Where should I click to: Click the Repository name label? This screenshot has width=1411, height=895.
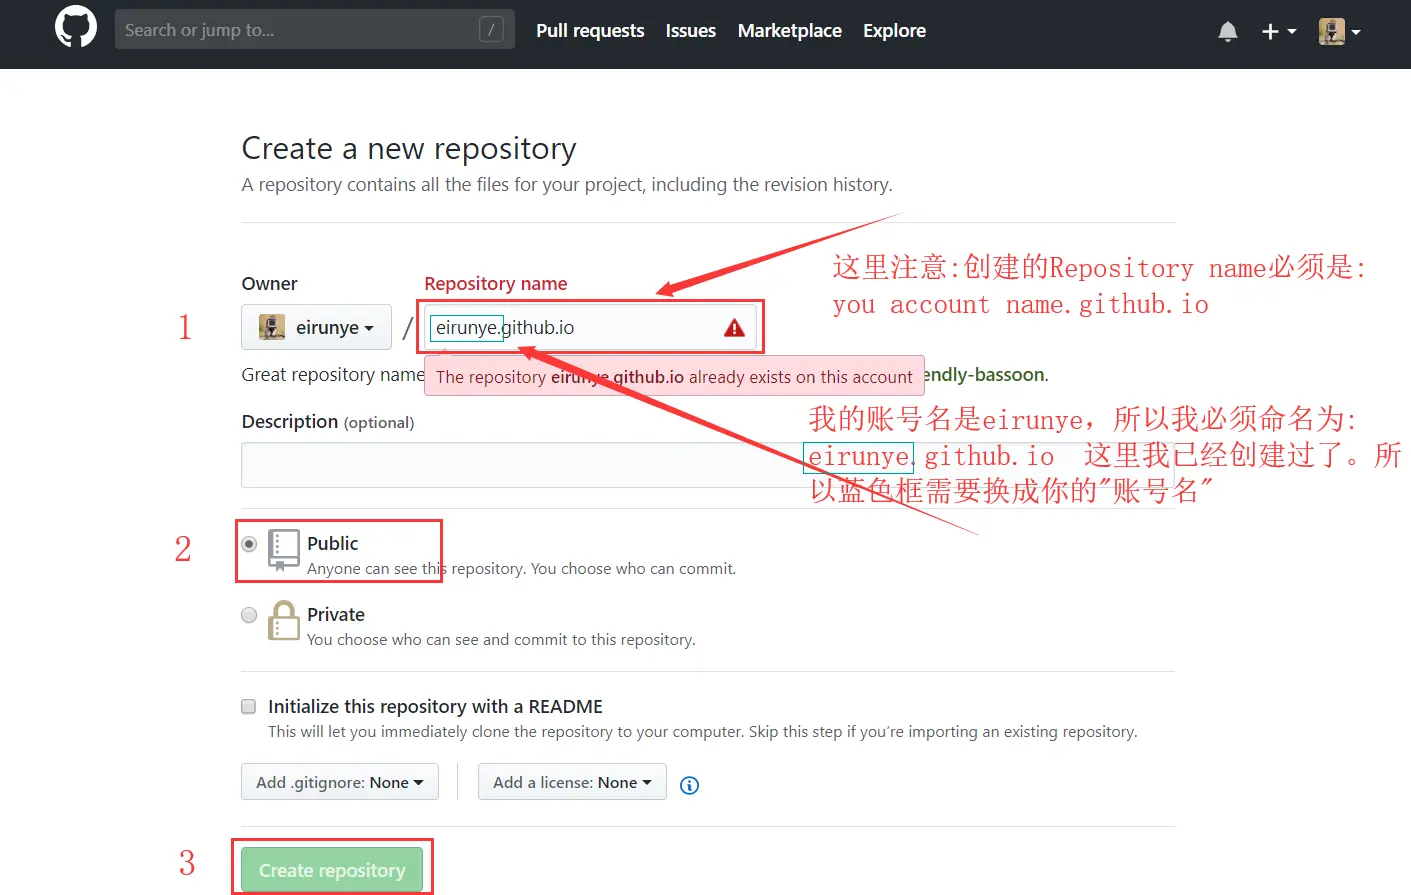pyautogui.click(x=496, y=284)
